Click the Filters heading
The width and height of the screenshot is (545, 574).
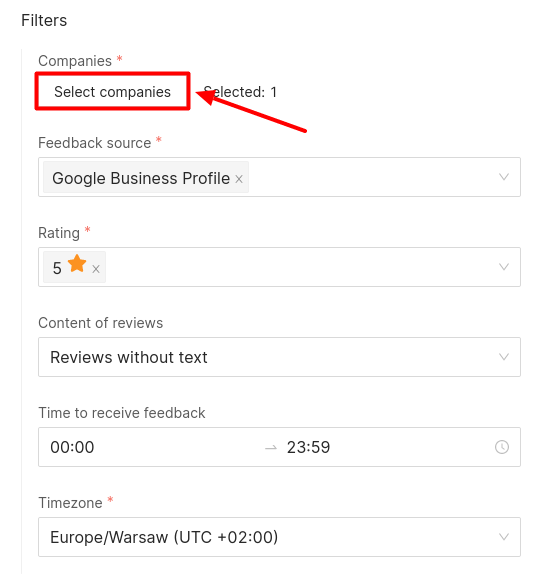point(44,20)
